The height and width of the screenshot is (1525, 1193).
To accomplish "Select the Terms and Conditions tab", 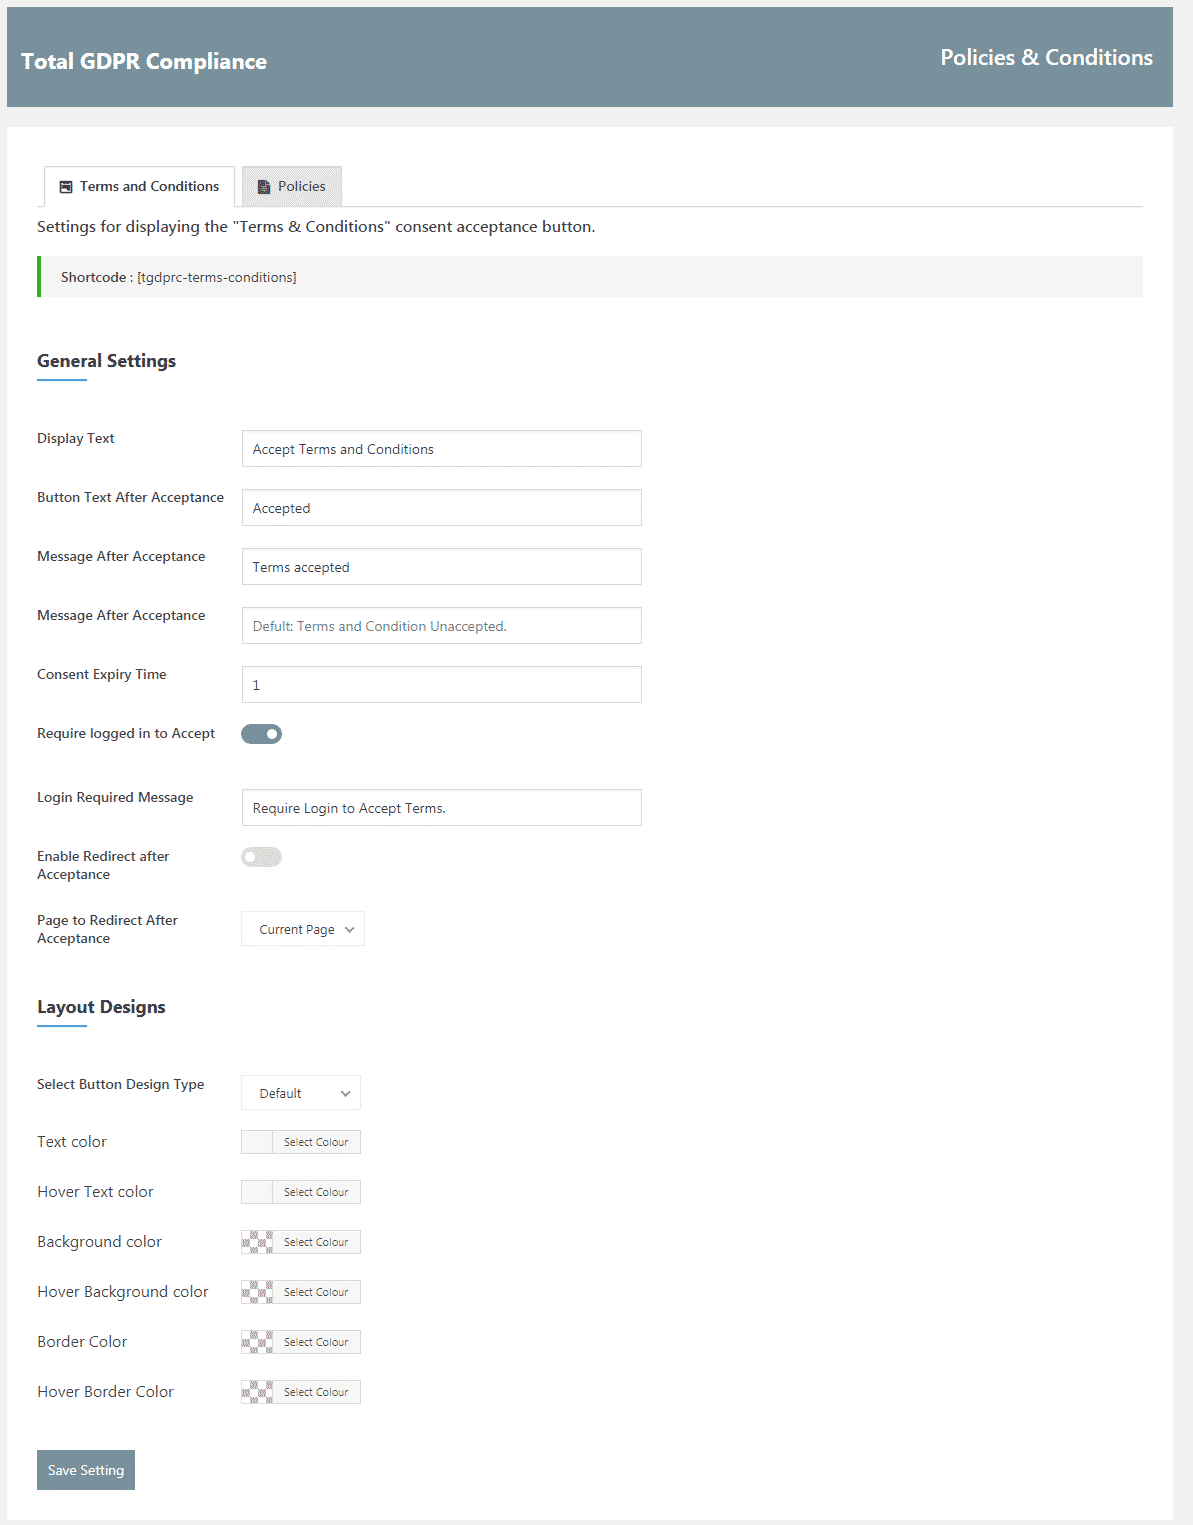I will [139, 187].
